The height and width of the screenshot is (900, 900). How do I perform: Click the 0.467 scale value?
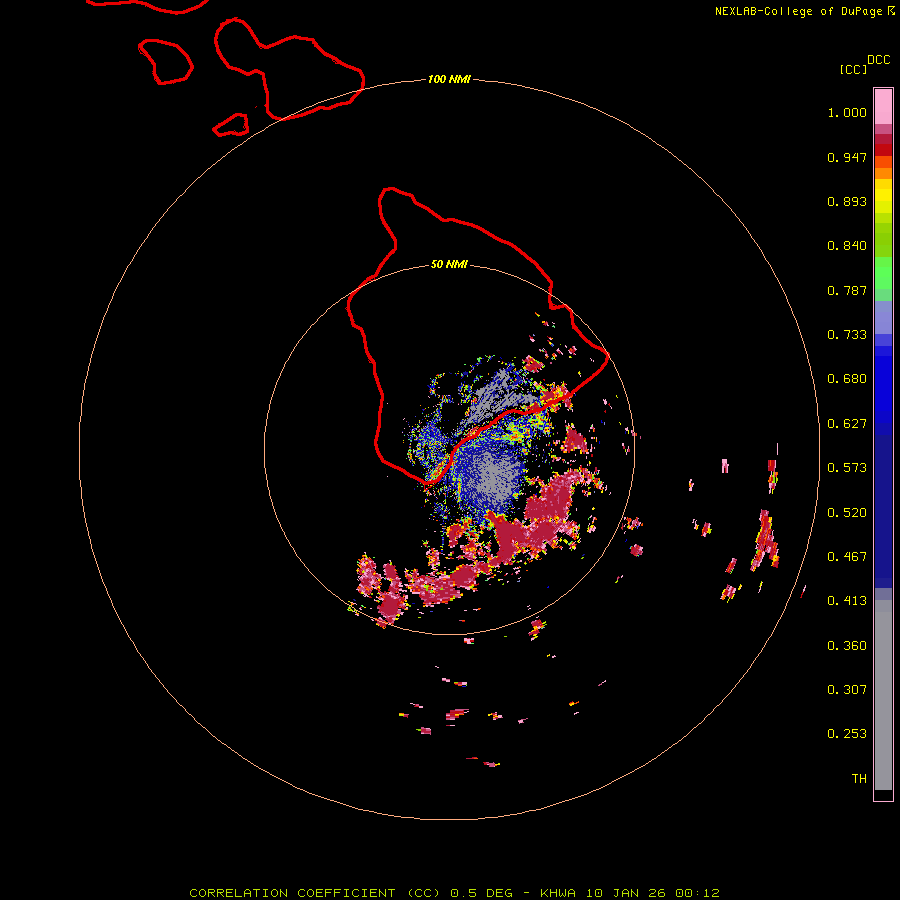[847, 557]
